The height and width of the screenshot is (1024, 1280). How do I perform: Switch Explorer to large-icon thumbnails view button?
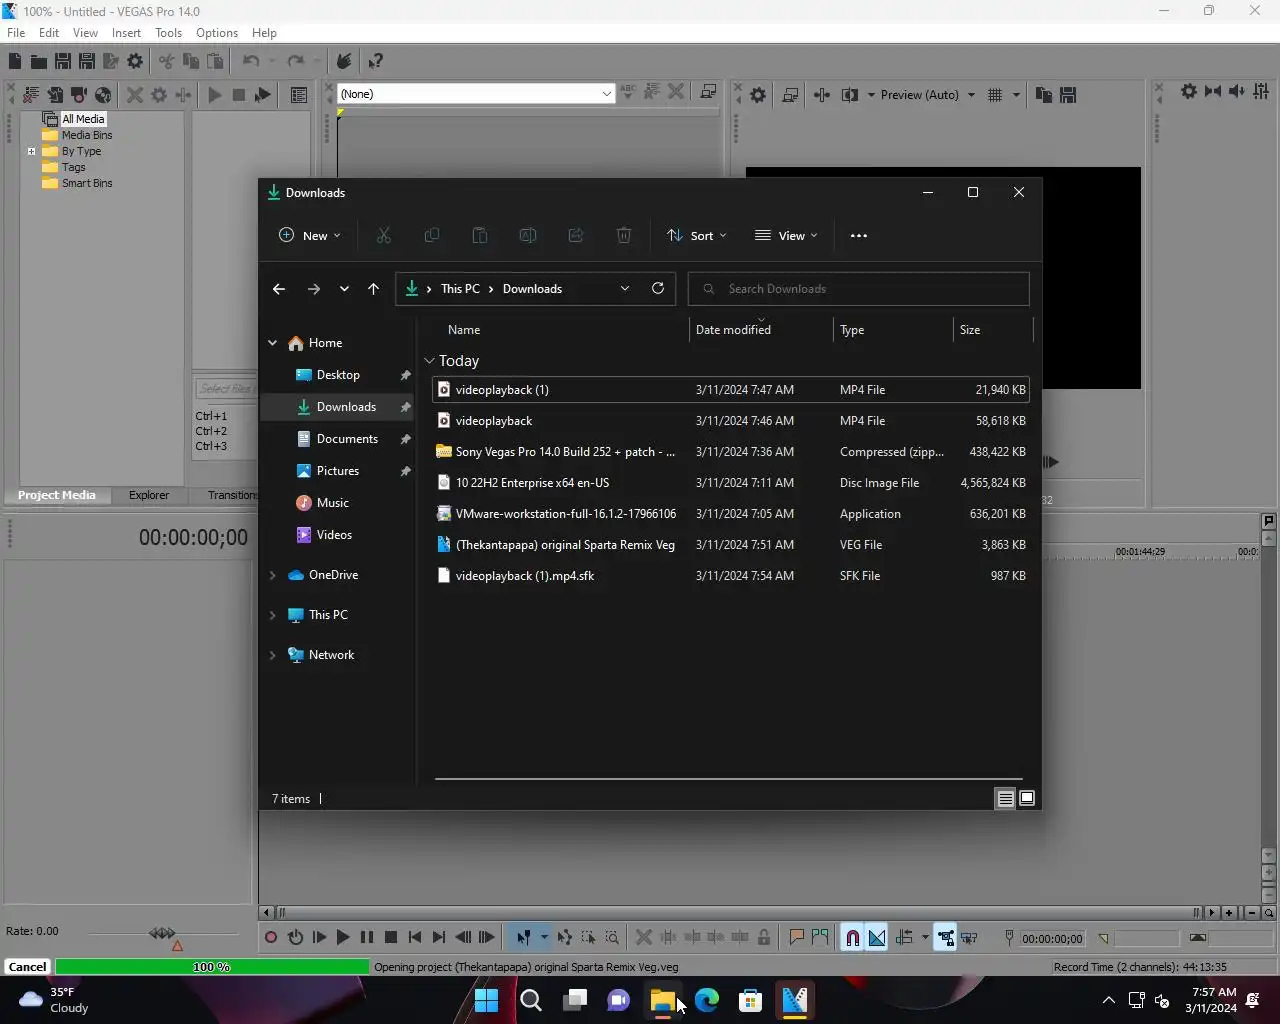point(1027,798)
